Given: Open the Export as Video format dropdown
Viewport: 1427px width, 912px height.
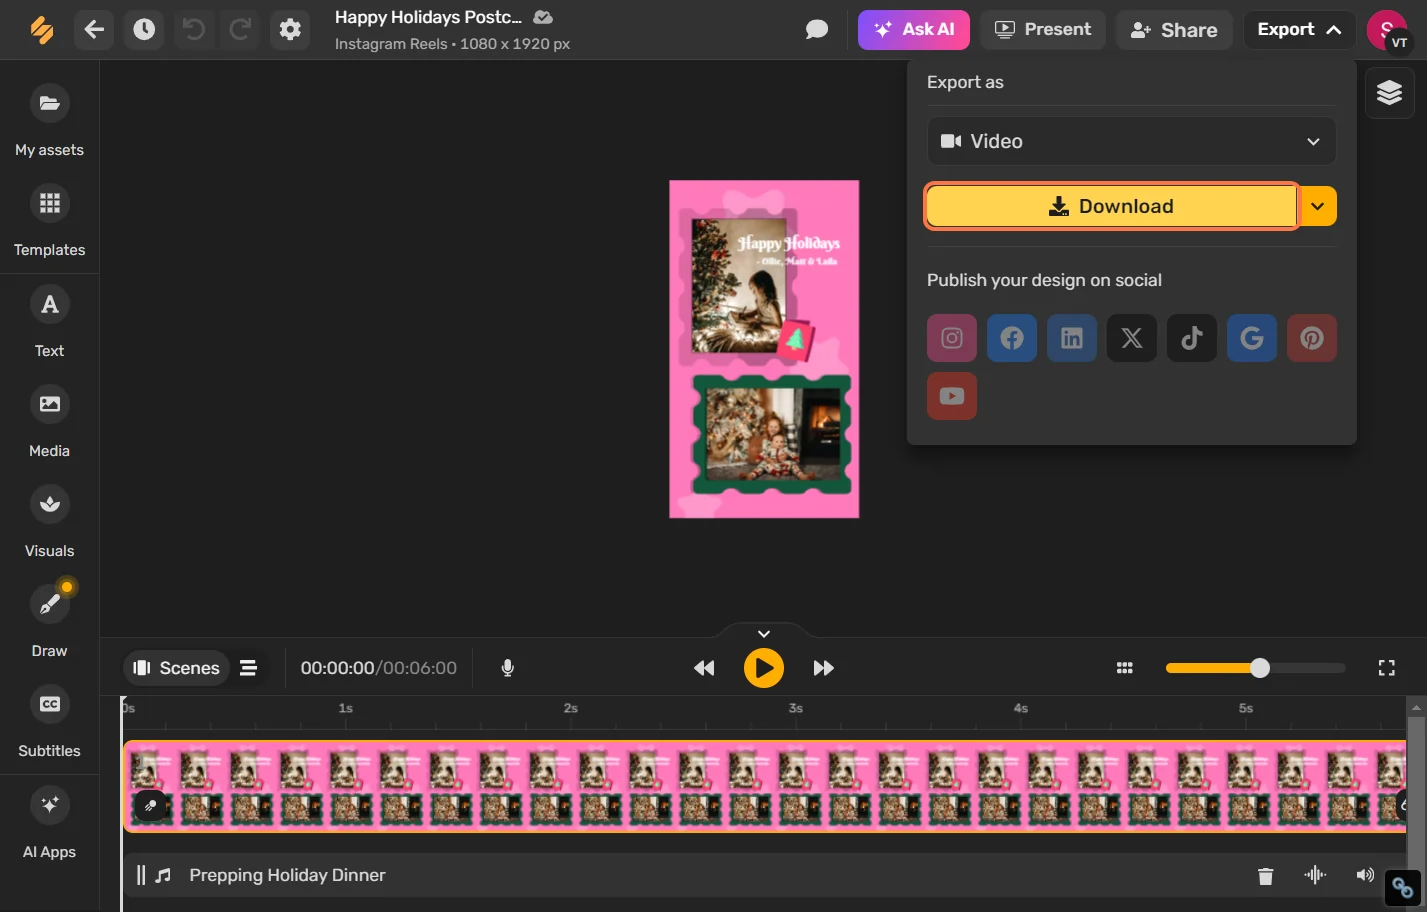Looking at the screenshot, I should 1131,141.
